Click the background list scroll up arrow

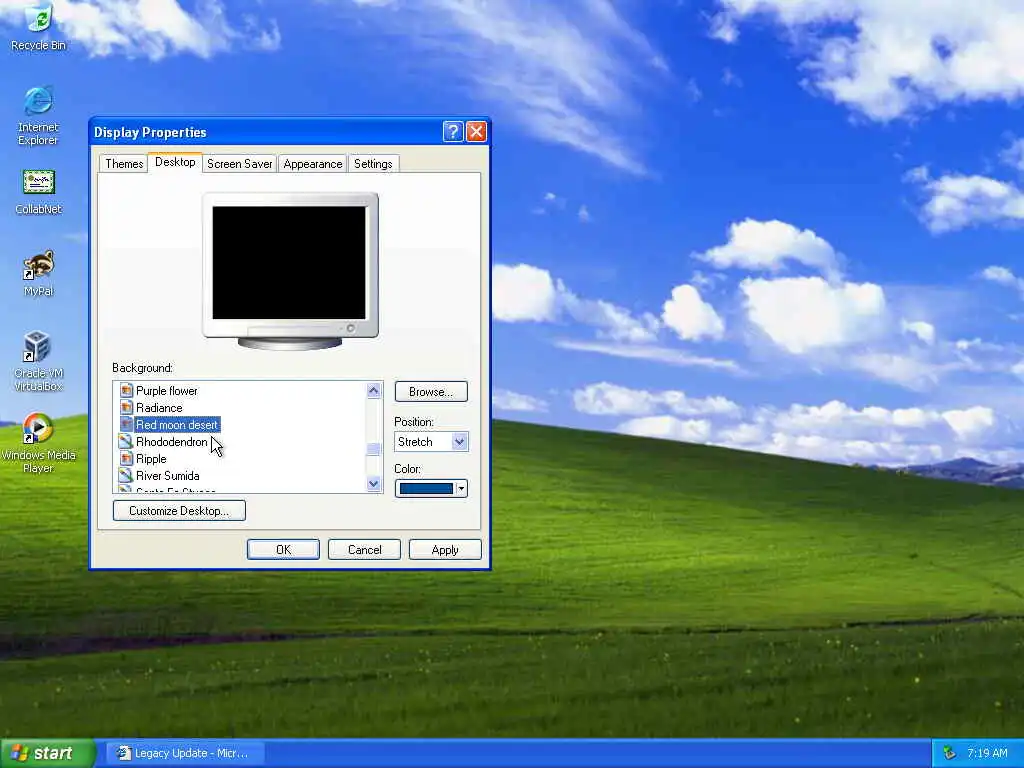(374, 391)
